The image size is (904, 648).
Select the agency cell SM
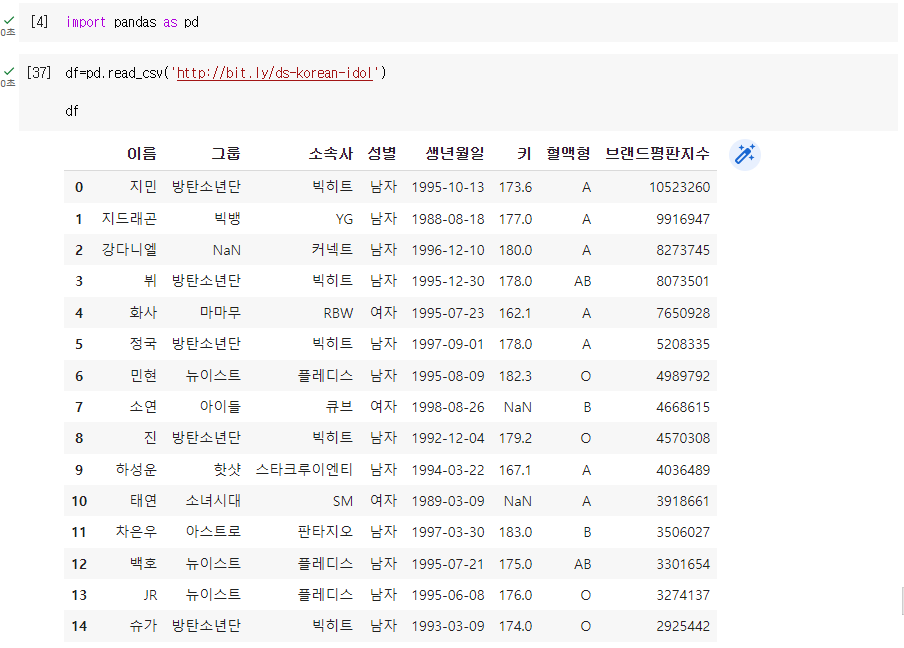click(x=342, y=501)
